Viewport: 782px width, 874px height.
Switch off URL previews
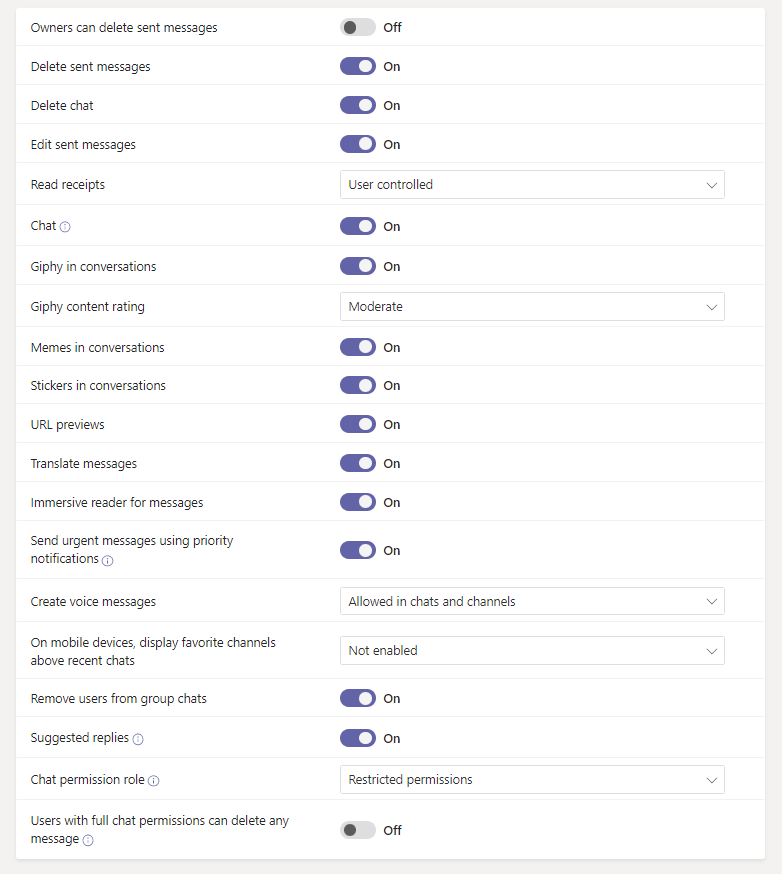click(358, 424)
